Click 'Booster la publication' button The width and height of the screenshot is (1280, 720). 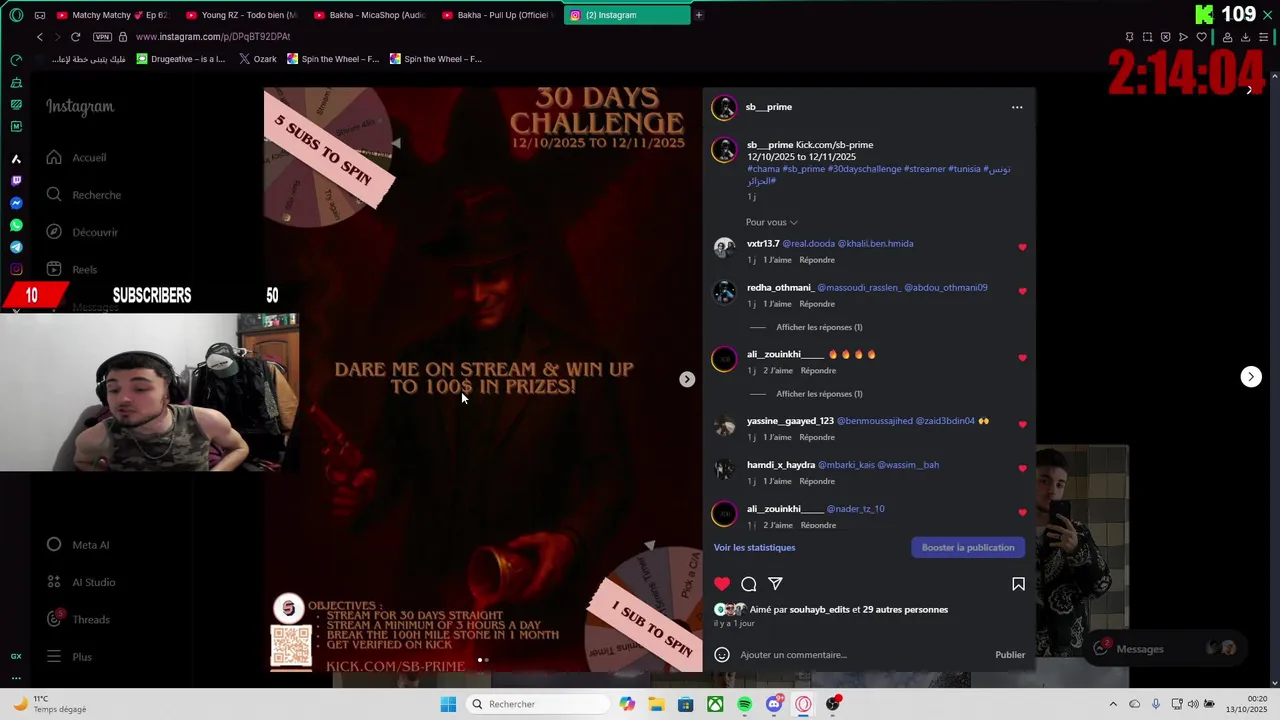(x=968, y=548)
